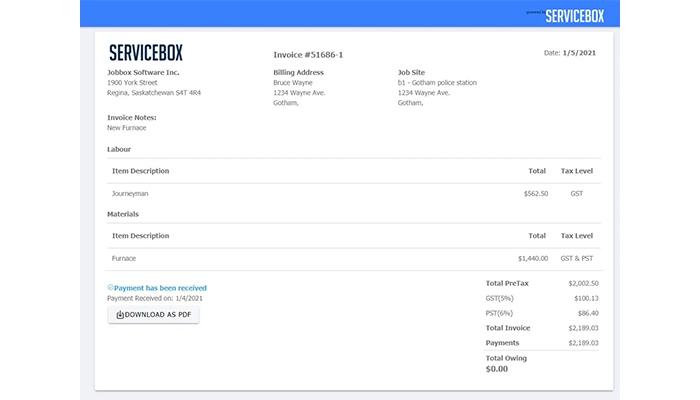Select 'Tax Level' header under Materials
700x400 pixels.
tap(577, 236)
